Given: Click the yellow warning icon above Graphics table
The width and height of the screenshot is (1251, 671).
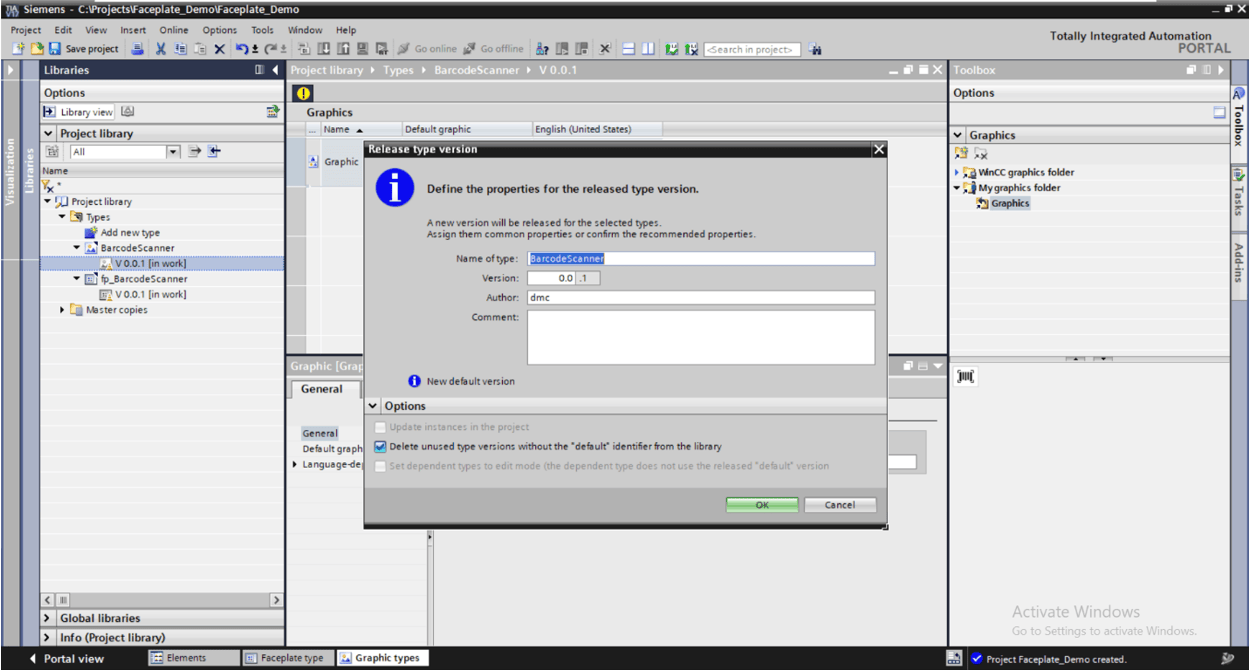Looking at the screenshot, I should (303, 93).
